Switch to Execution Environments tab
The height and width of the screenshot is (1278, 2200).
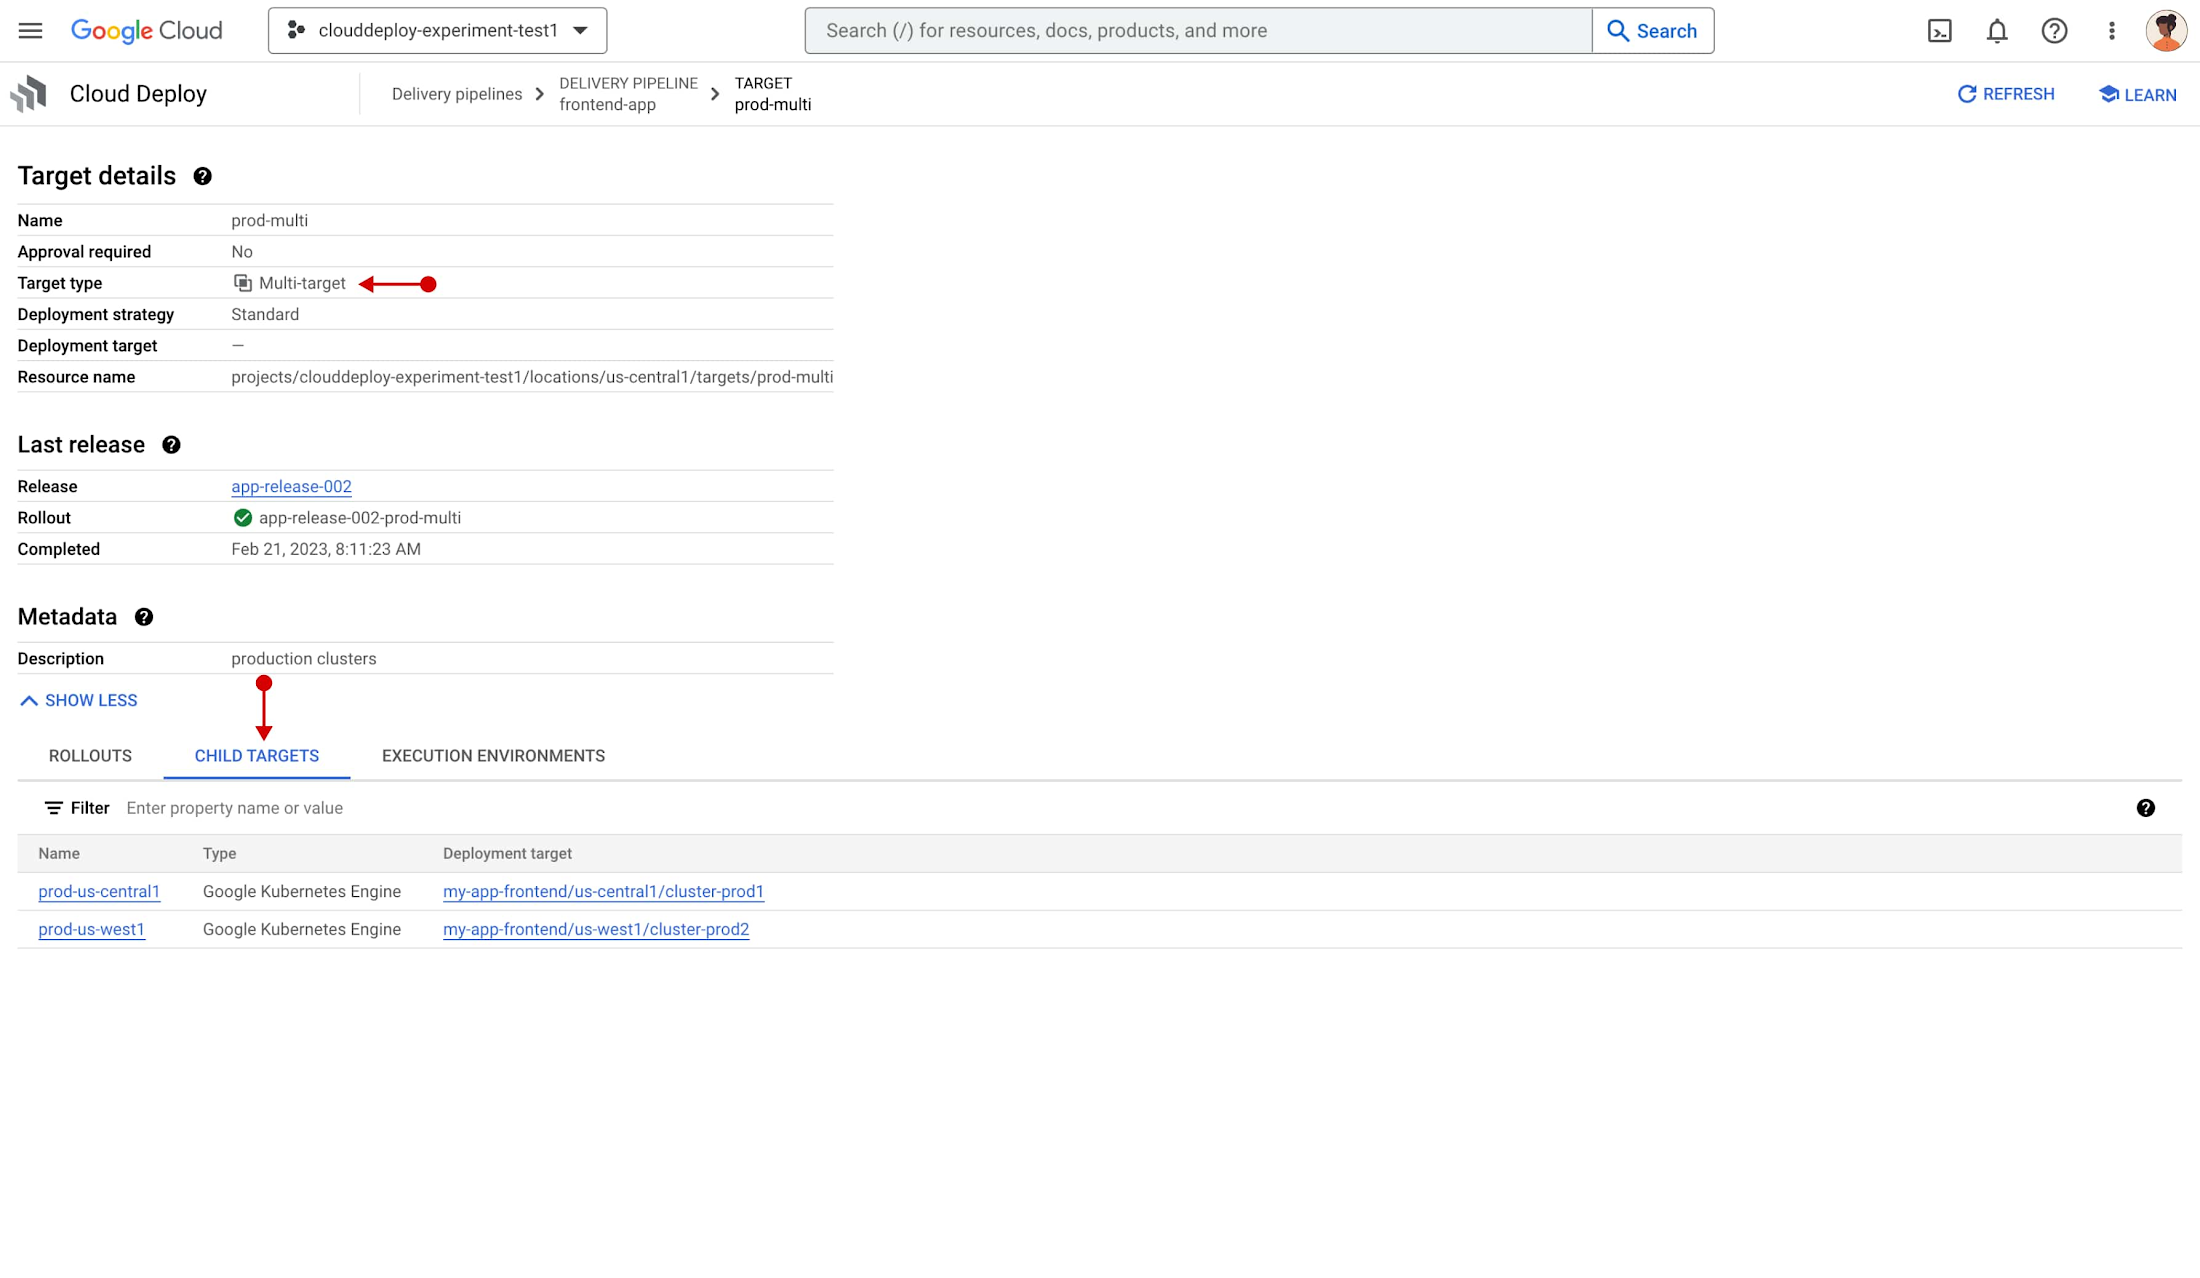pyautogui.click(x=493, y=756)
